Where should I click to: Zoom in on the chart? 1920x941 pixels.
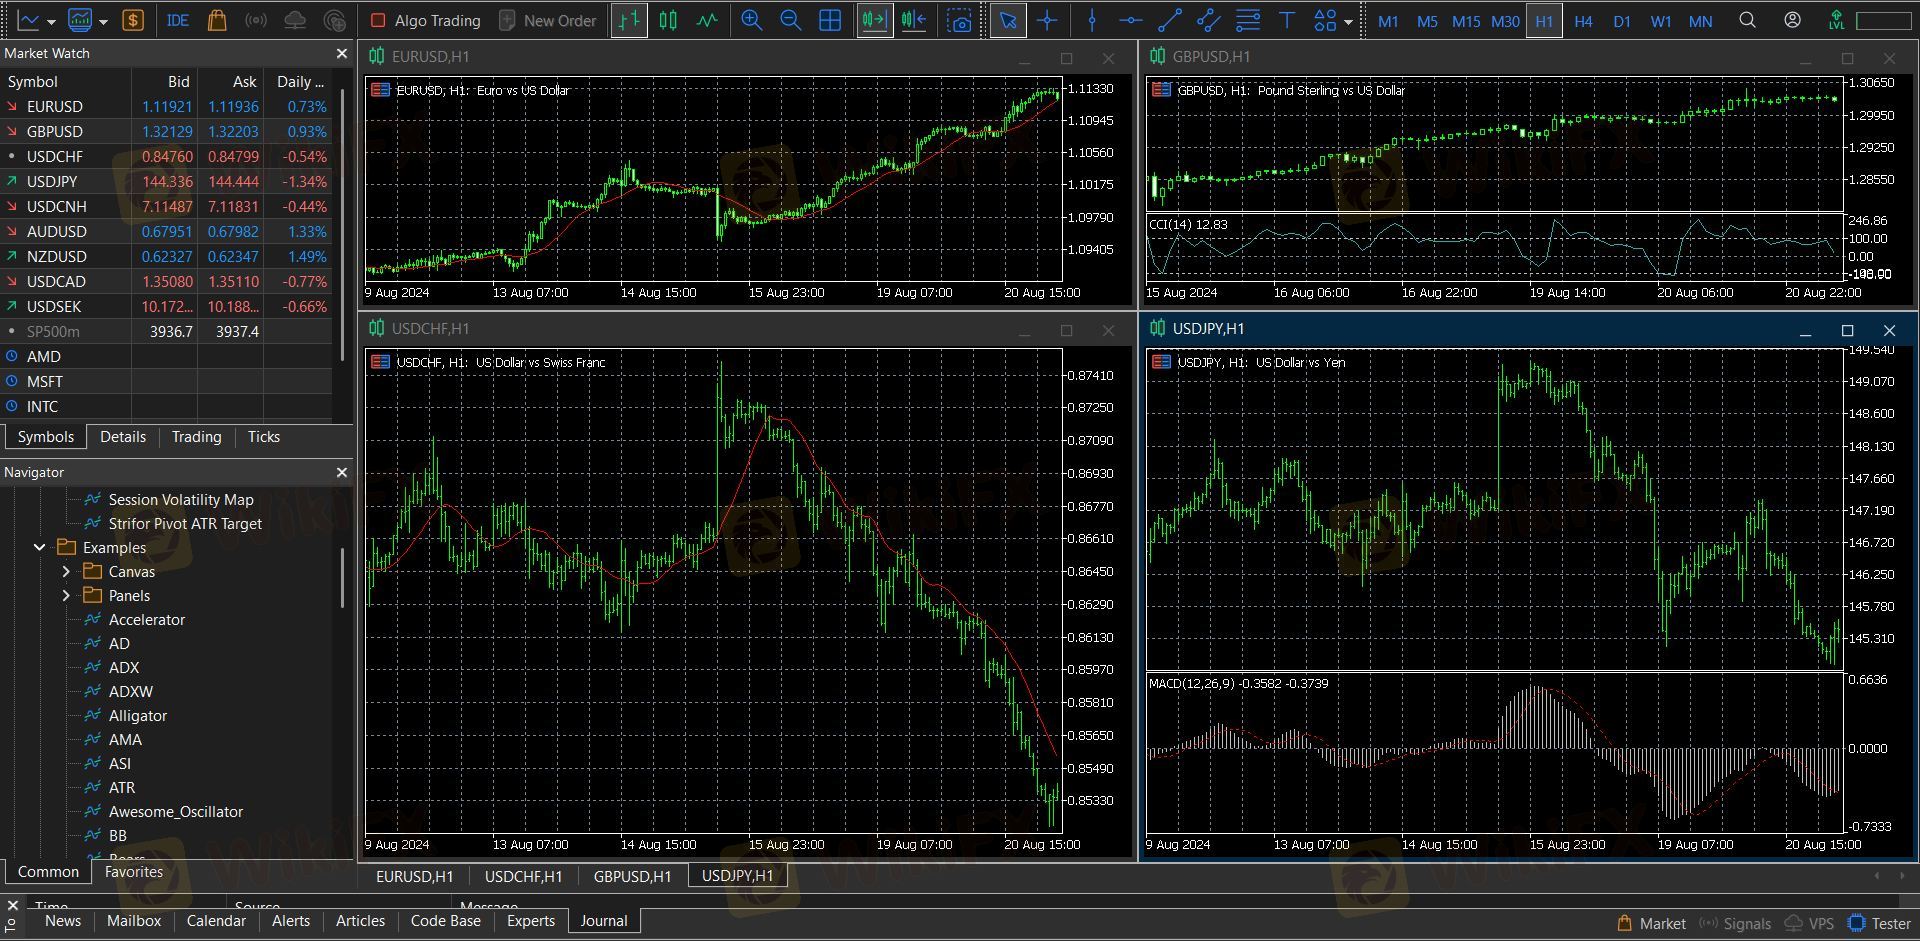point(751,20)
